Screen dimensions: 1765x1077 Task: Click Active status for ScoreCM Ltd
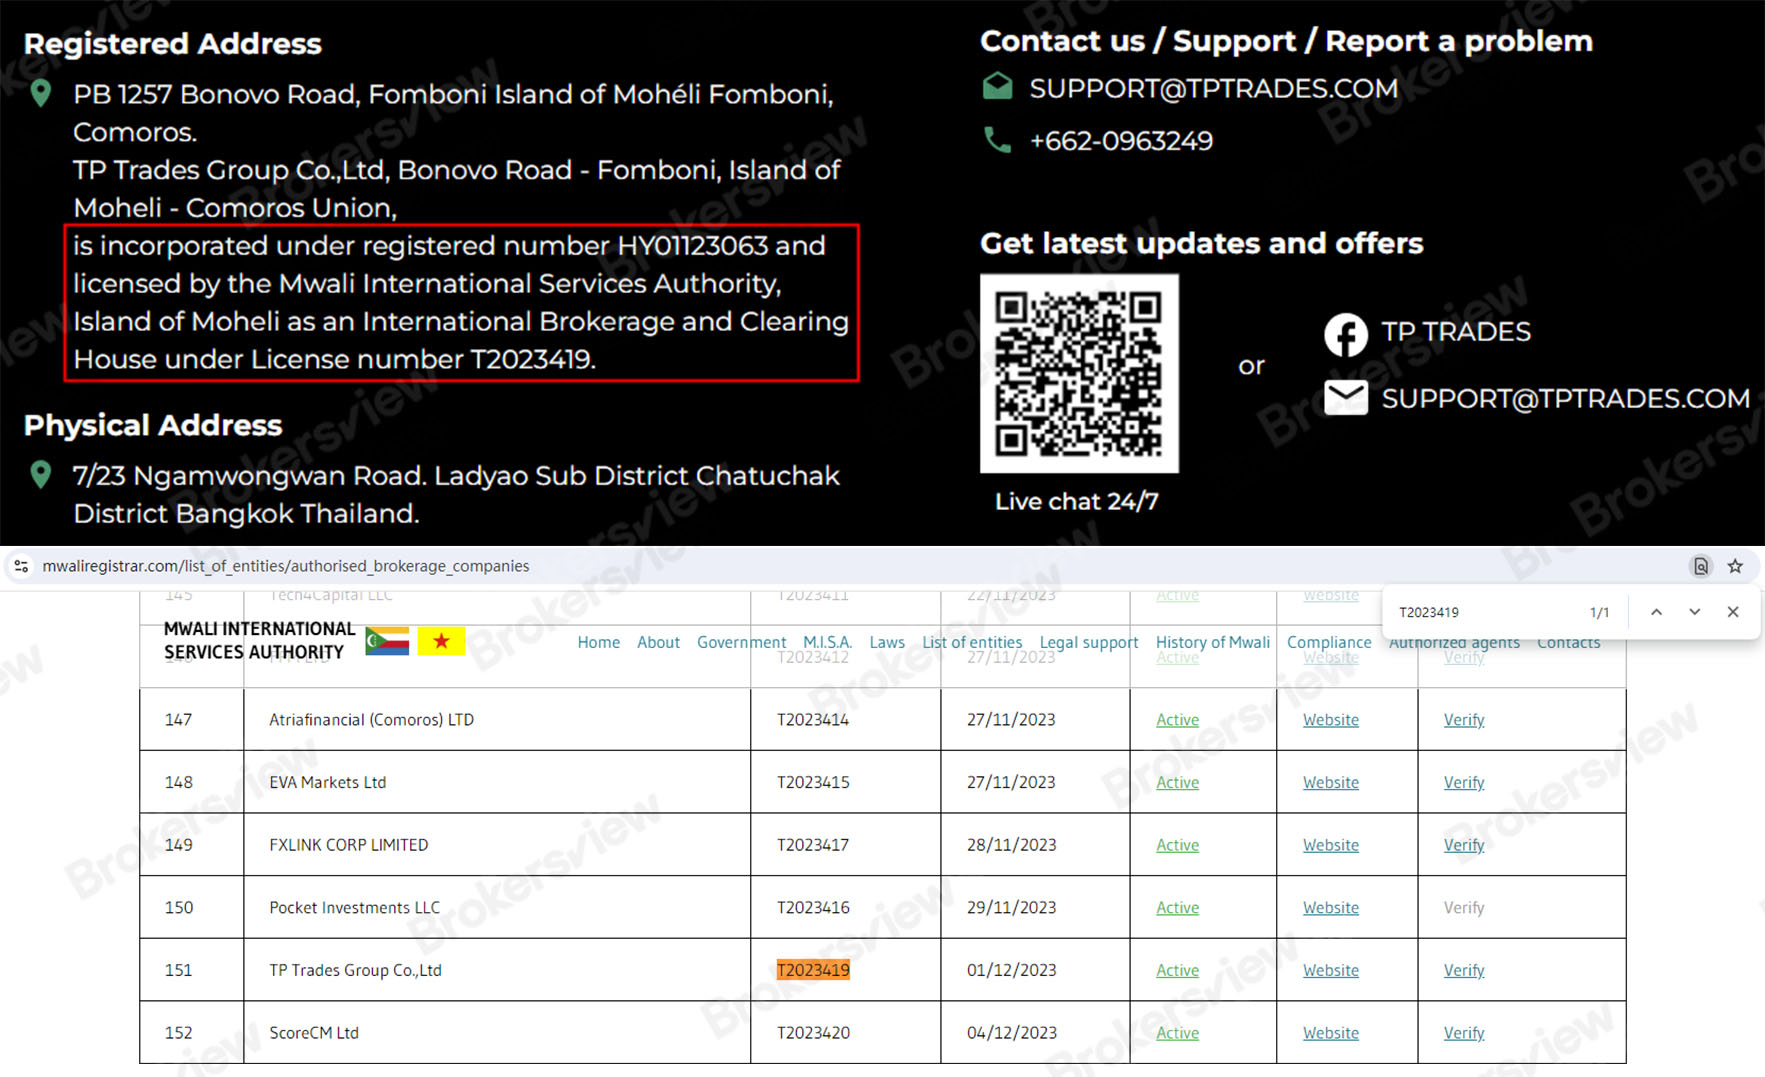tap(1177, 1033)
